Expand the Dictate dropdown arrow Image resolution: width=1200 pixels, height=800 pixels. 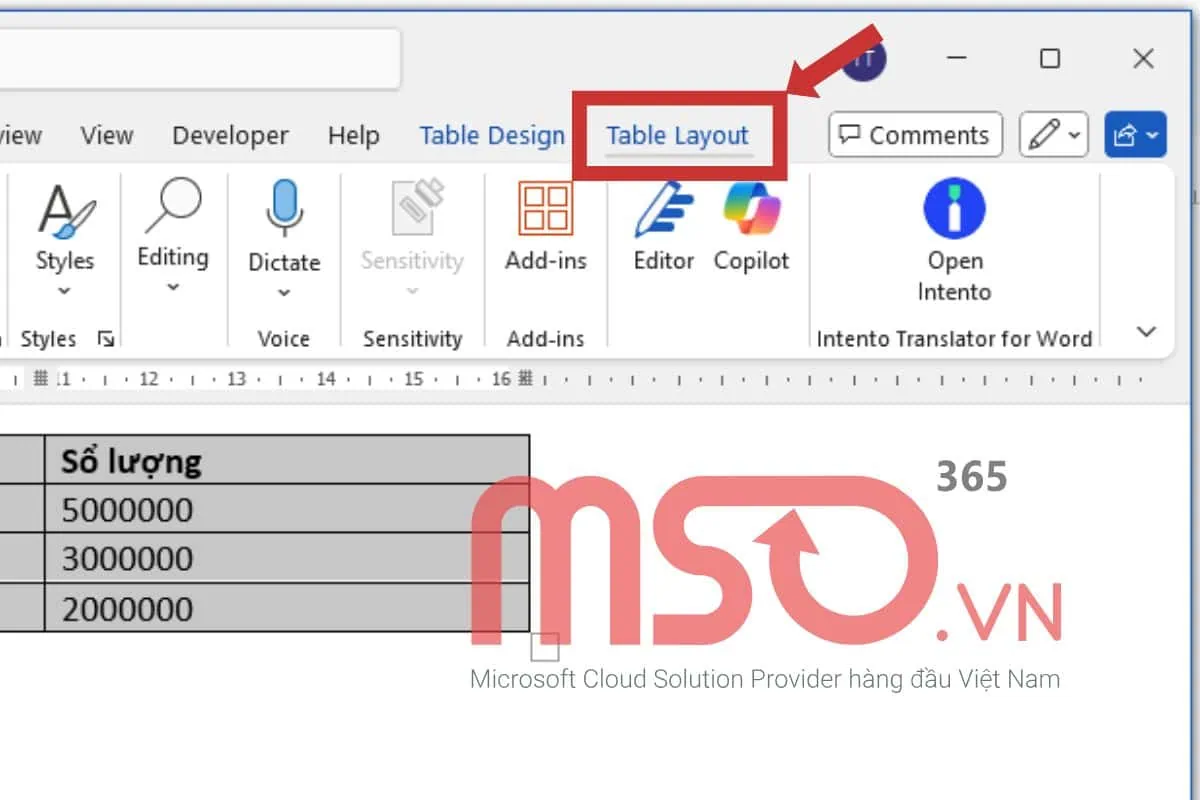point(284,293)
